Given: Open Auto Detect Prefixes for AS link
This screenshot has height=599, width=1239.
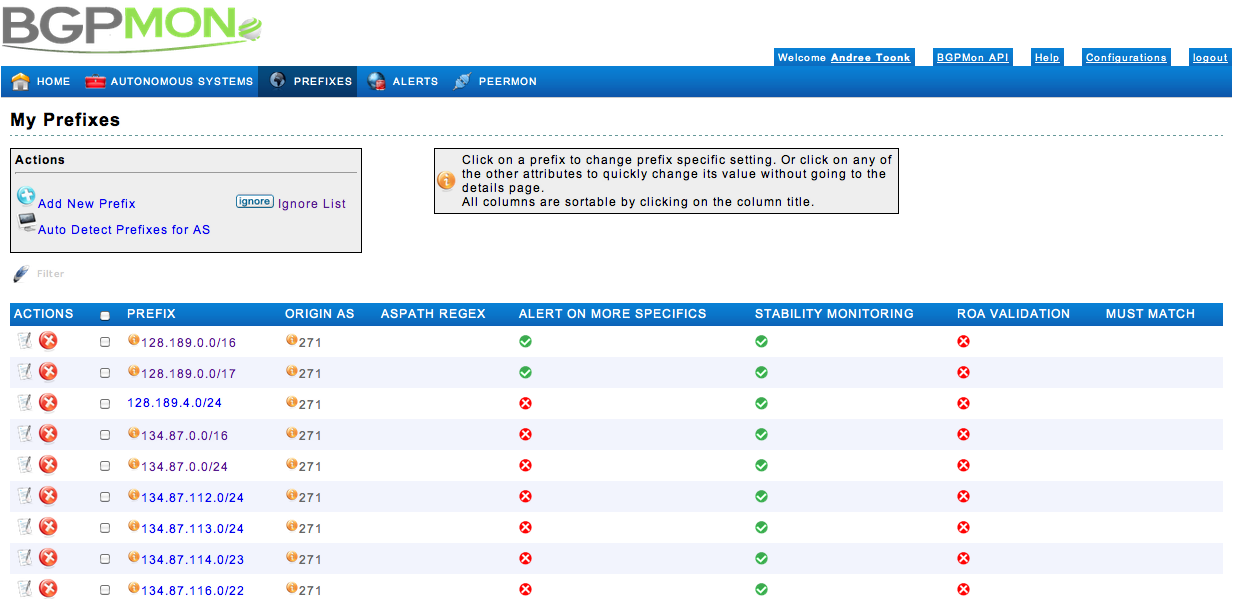Looking at the screenshot, I should pos(124,230).
